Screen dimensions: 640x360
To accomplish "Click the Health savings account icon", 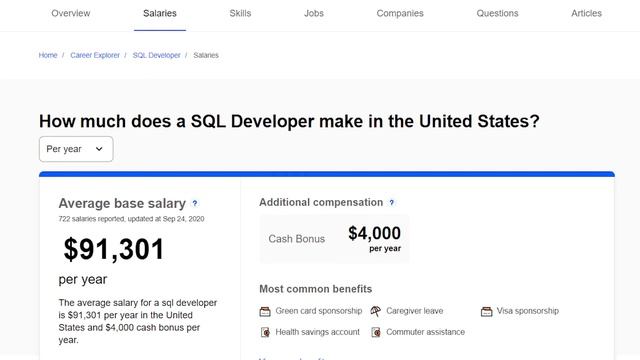I will [x=265, y=332].
